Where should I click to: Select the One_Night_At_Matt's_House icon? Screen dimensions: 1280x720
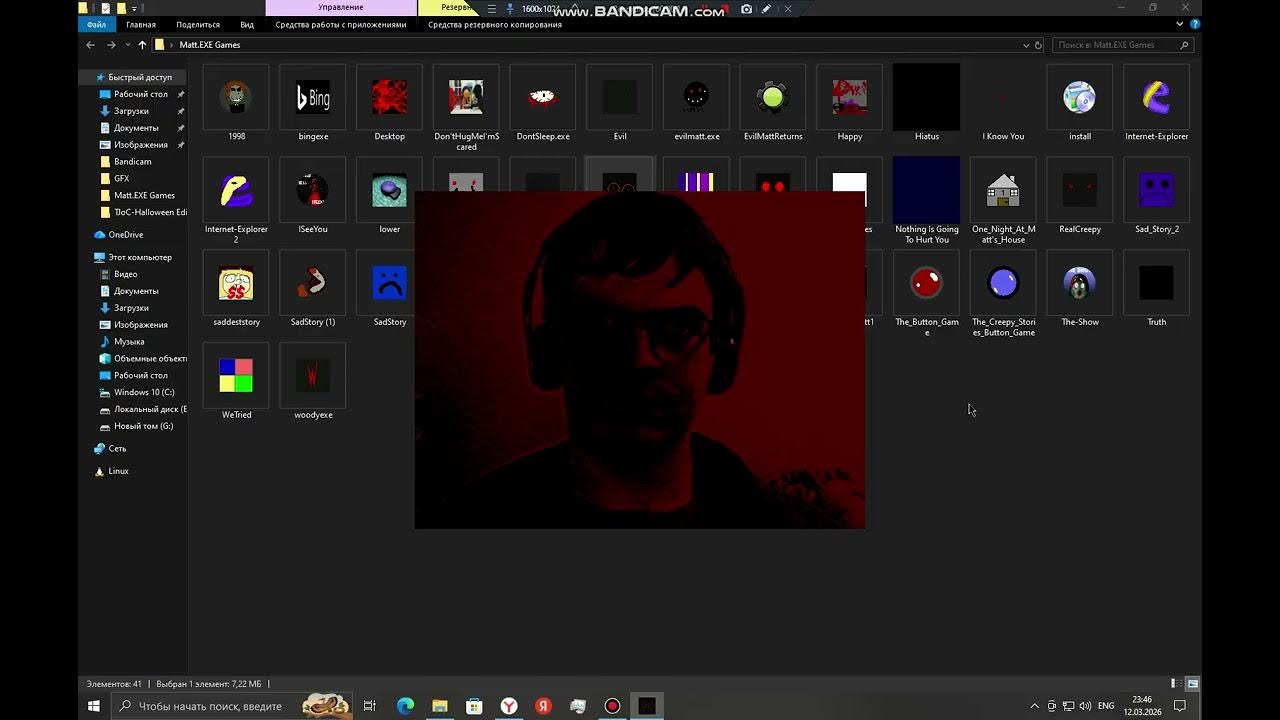click(1003, 190)
